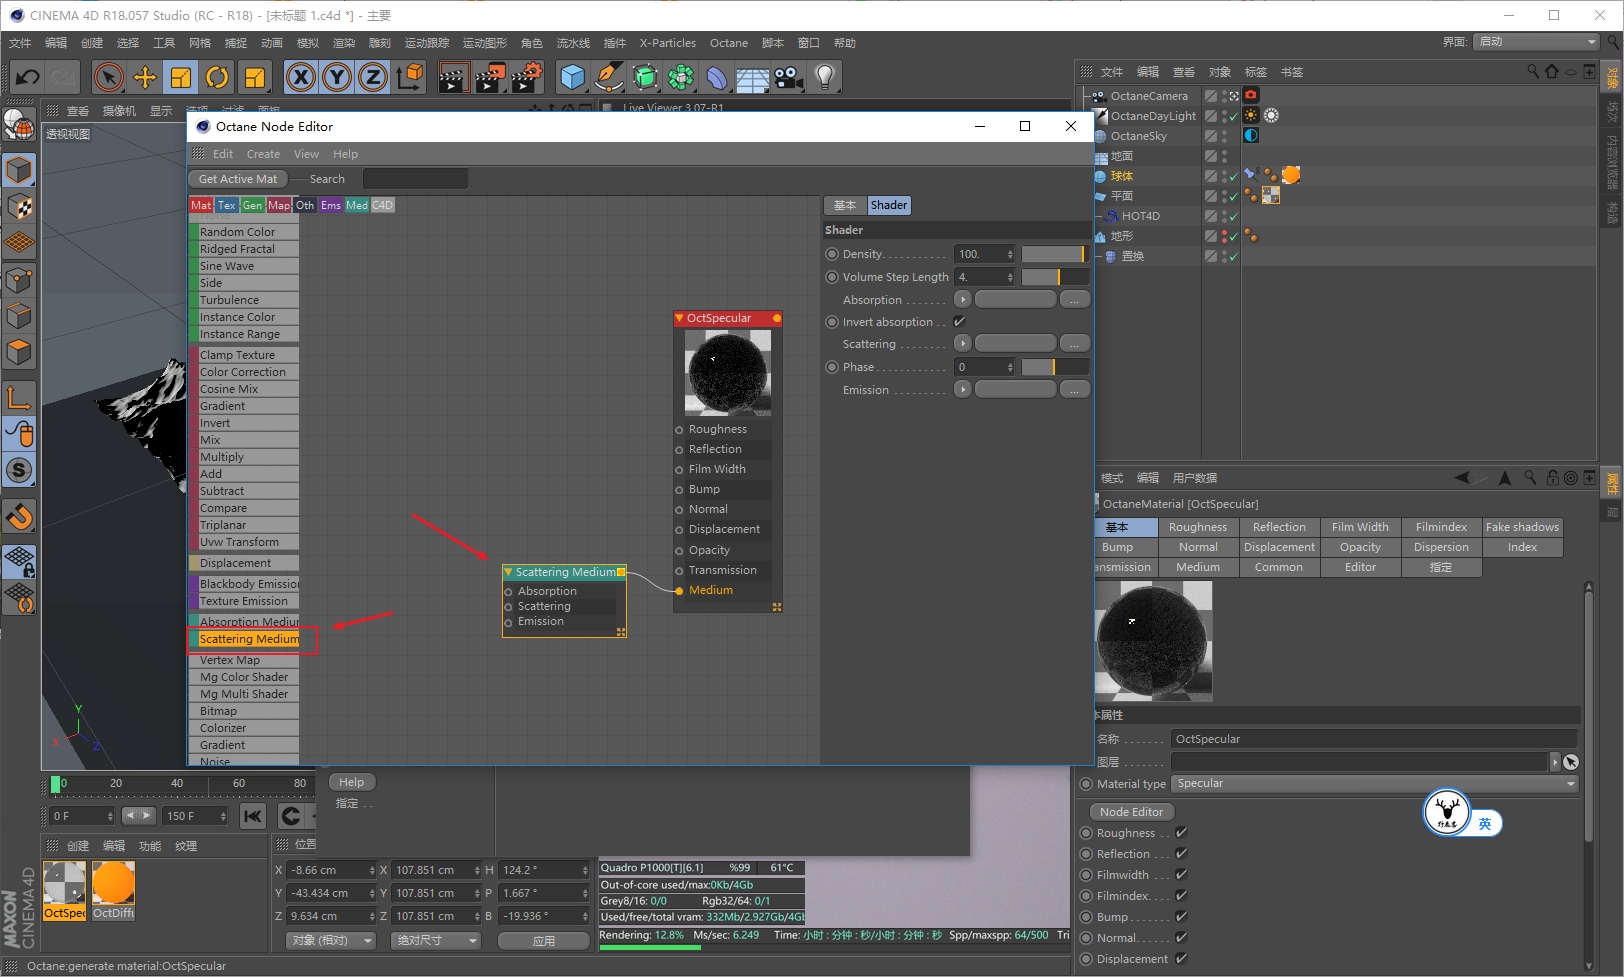Enable snap S tool in left palette
Viewport: 1624px width, 977px height.
point(19,470)
